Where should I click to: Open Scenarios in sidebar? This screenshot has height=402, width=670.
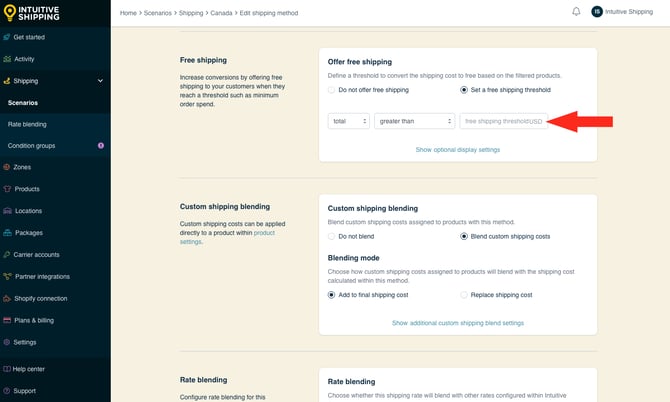pyautogui.click(x=23, y=103)
